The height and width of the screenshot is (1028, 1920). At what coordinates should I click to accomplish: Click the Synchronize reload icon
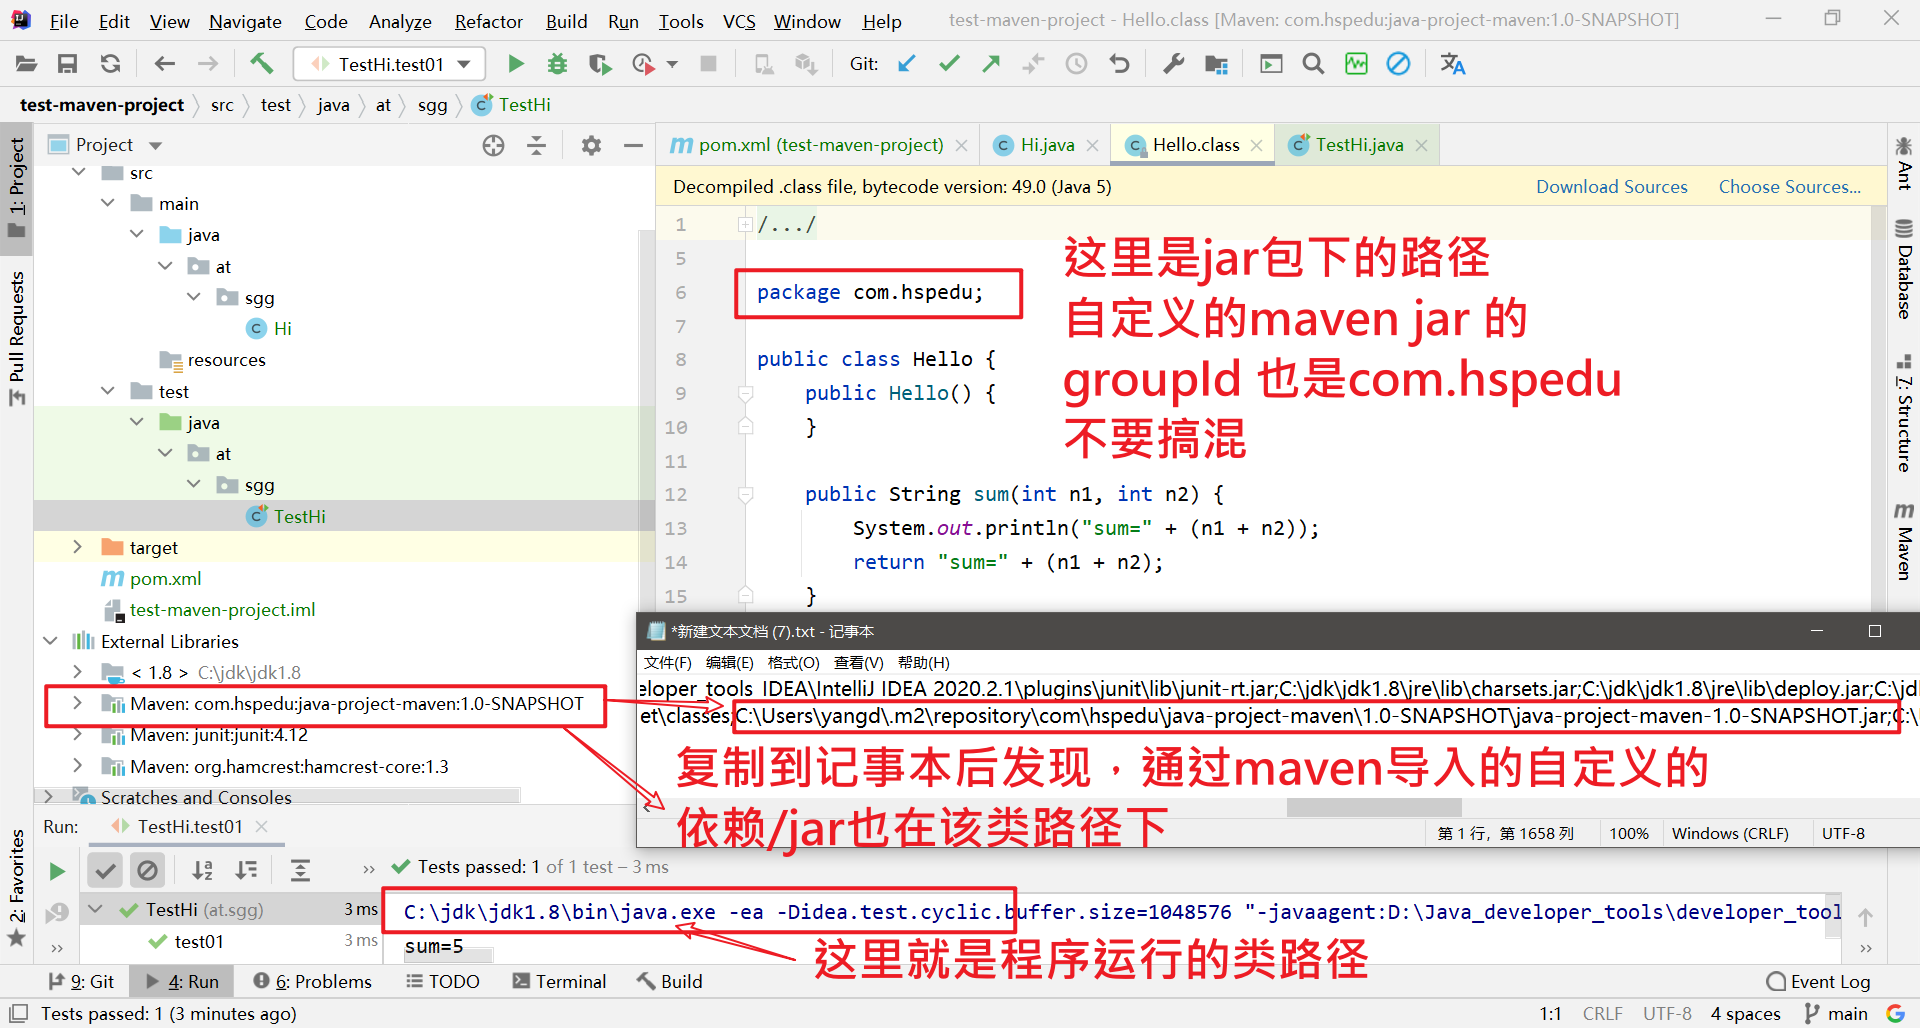tap(110, 64)
